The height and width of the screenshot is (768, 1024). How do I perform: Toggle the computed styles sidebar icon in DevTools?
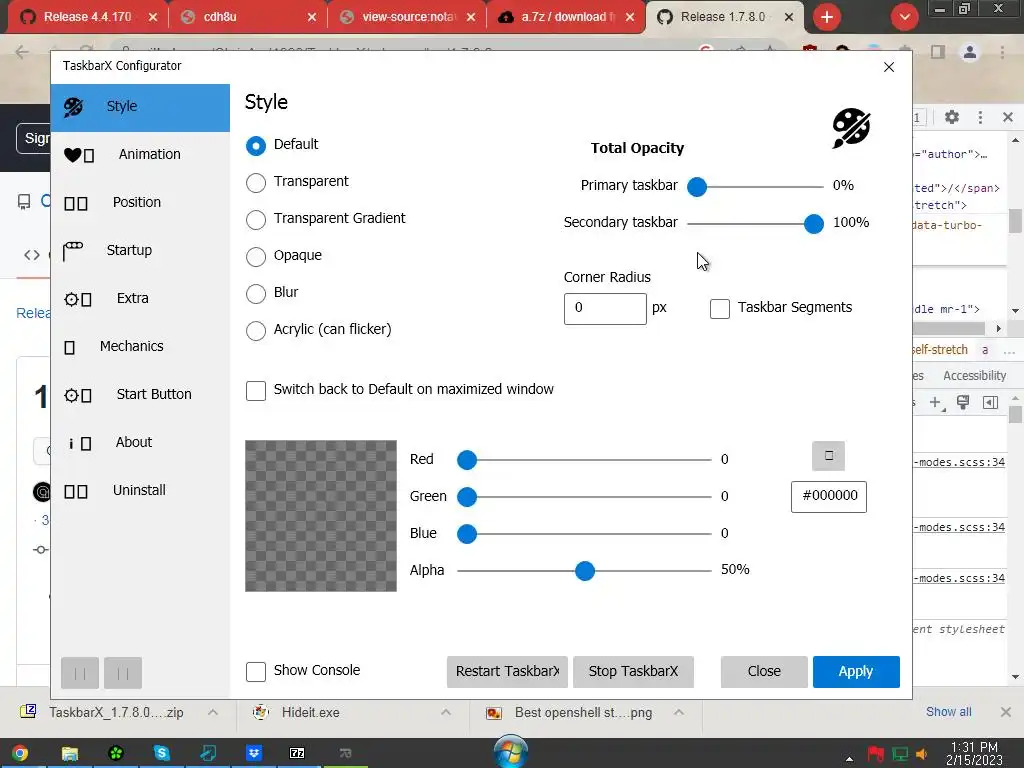point(990,403)
